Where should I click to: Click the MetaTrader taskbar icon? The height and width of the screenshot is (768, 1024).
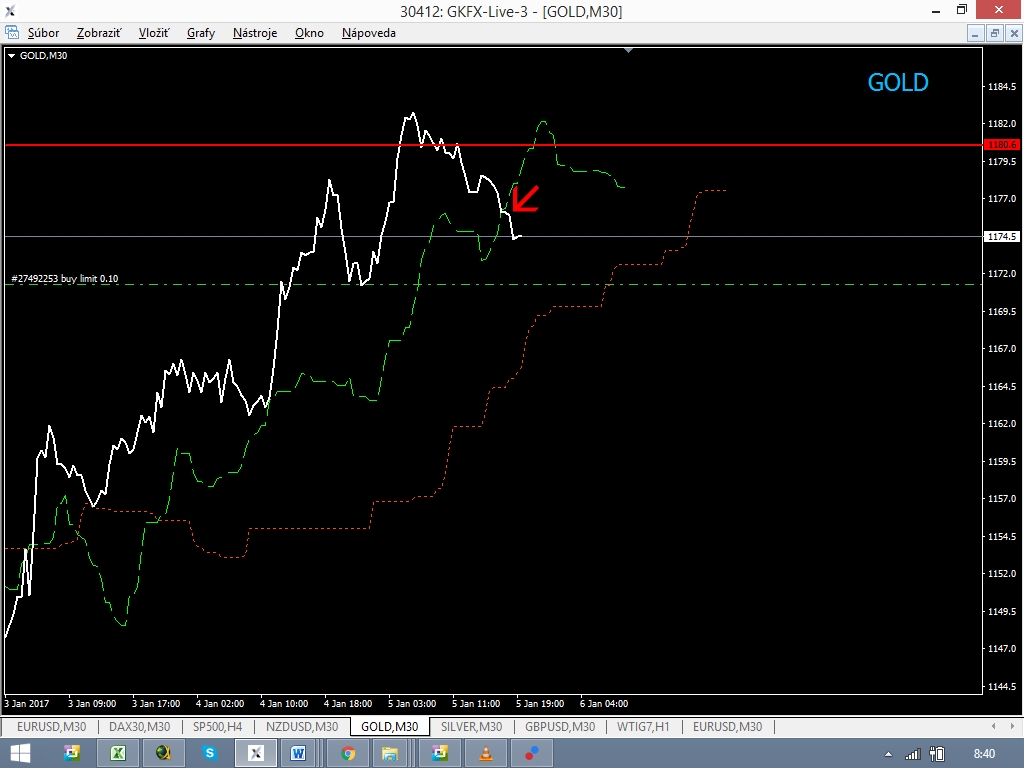coord(255,754)
